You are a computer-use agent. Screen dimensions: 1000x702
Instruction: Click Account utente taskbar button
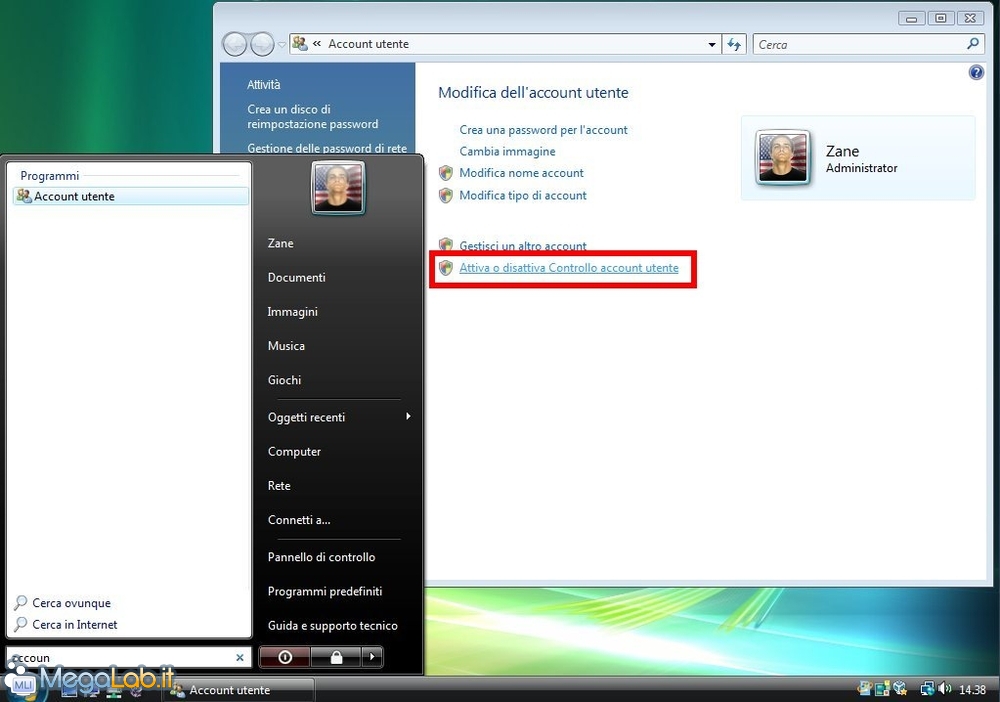(239, 690)
